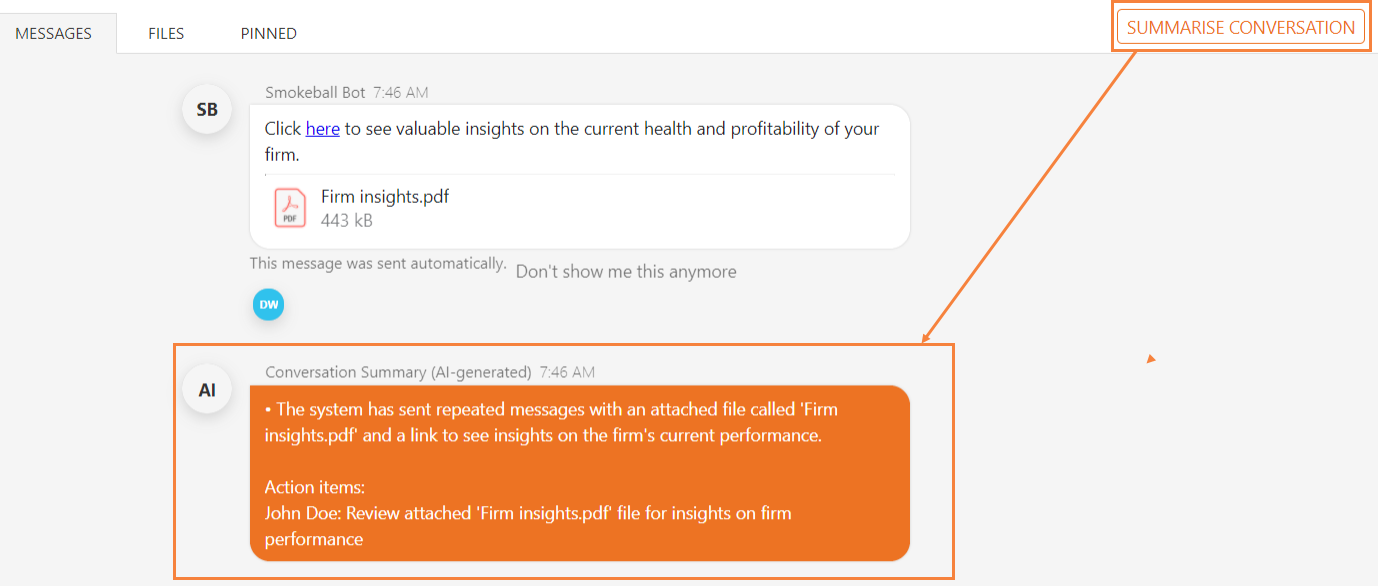Select 'Don't show me this anymore'
The width and height of the screenshot is (1378, 586).
point(626,272)
